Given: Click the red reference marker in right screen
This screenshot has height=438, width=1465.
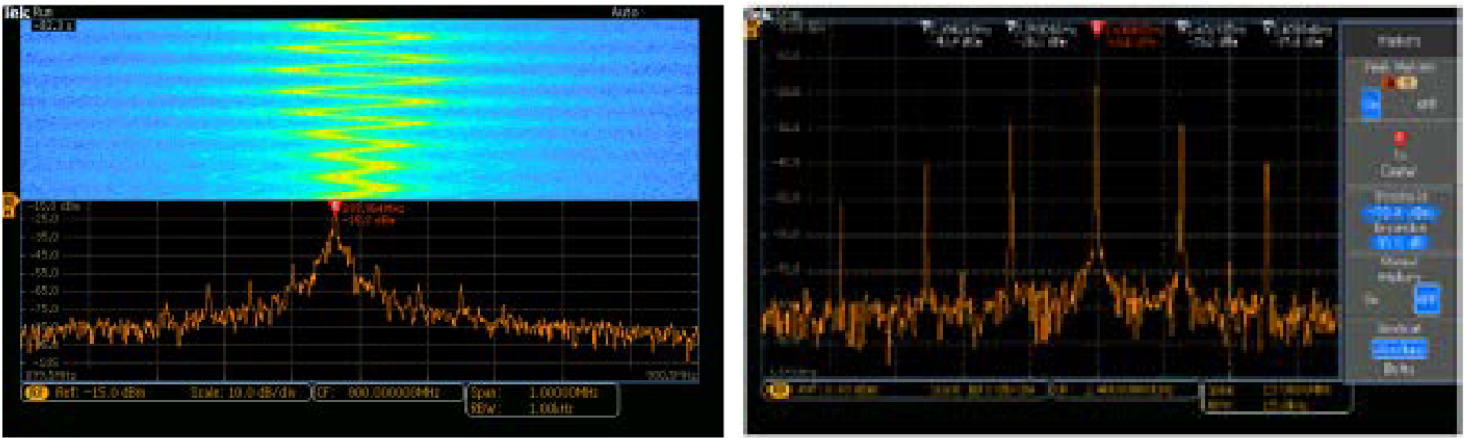Looking at the screenshot, I should tap(1097, 27).
